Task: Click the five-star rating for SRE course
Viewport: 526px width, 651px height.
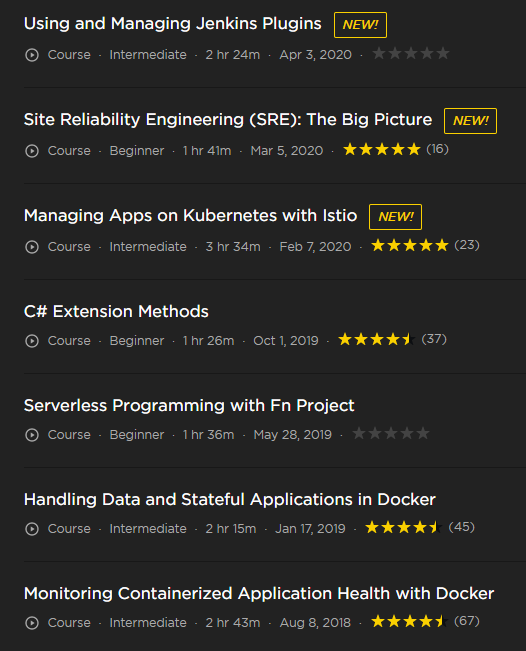Action: coord(382,149)
